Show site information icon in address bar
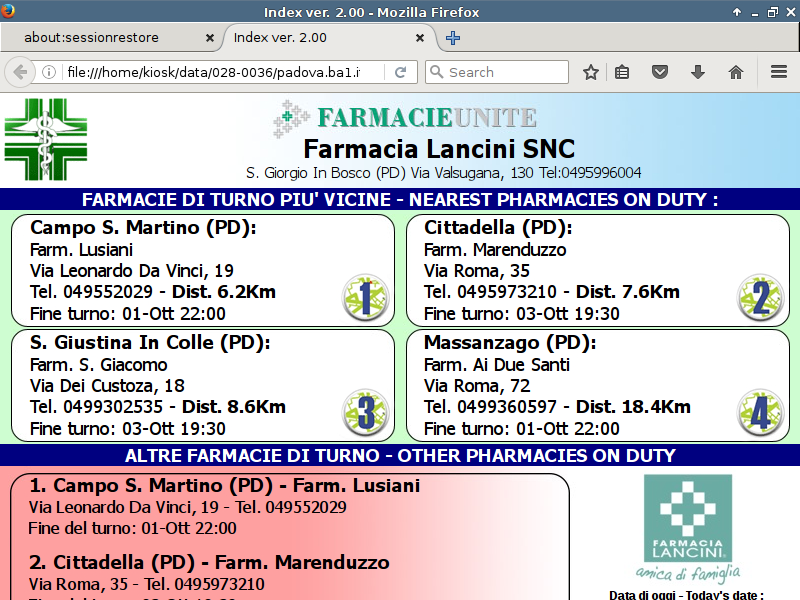The height and width of the screenshot is (600, 800). pyautogui.click(x=48, y=72)
